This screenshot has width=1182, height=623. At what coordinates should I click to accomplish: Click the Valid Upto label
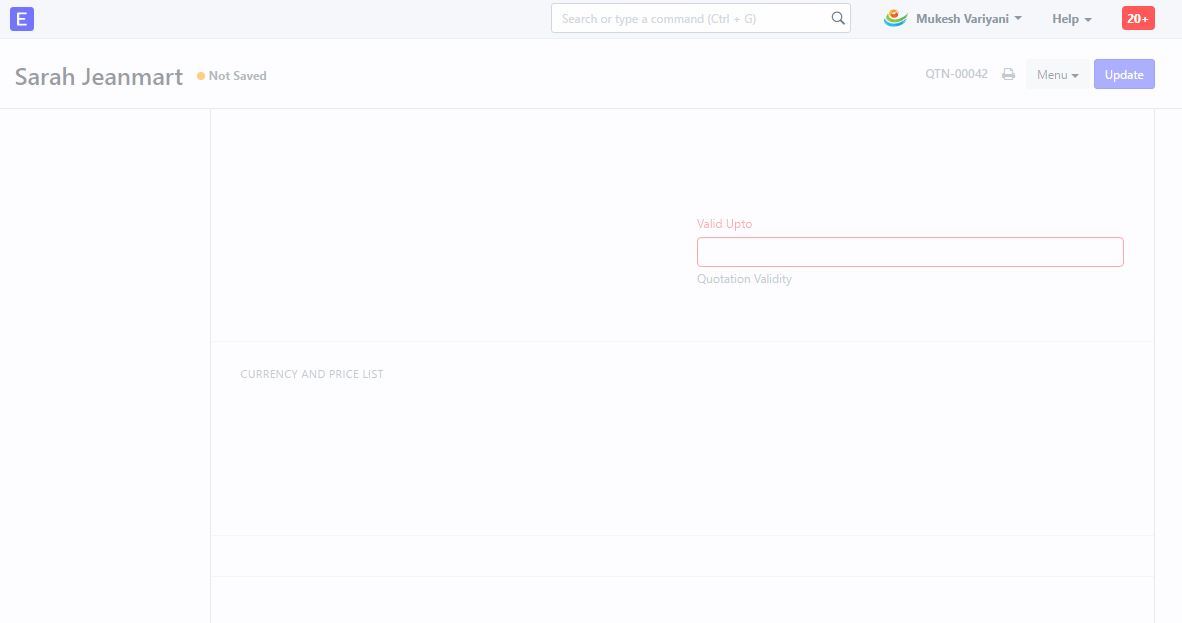pyautogui.click(x=724, y=224)
